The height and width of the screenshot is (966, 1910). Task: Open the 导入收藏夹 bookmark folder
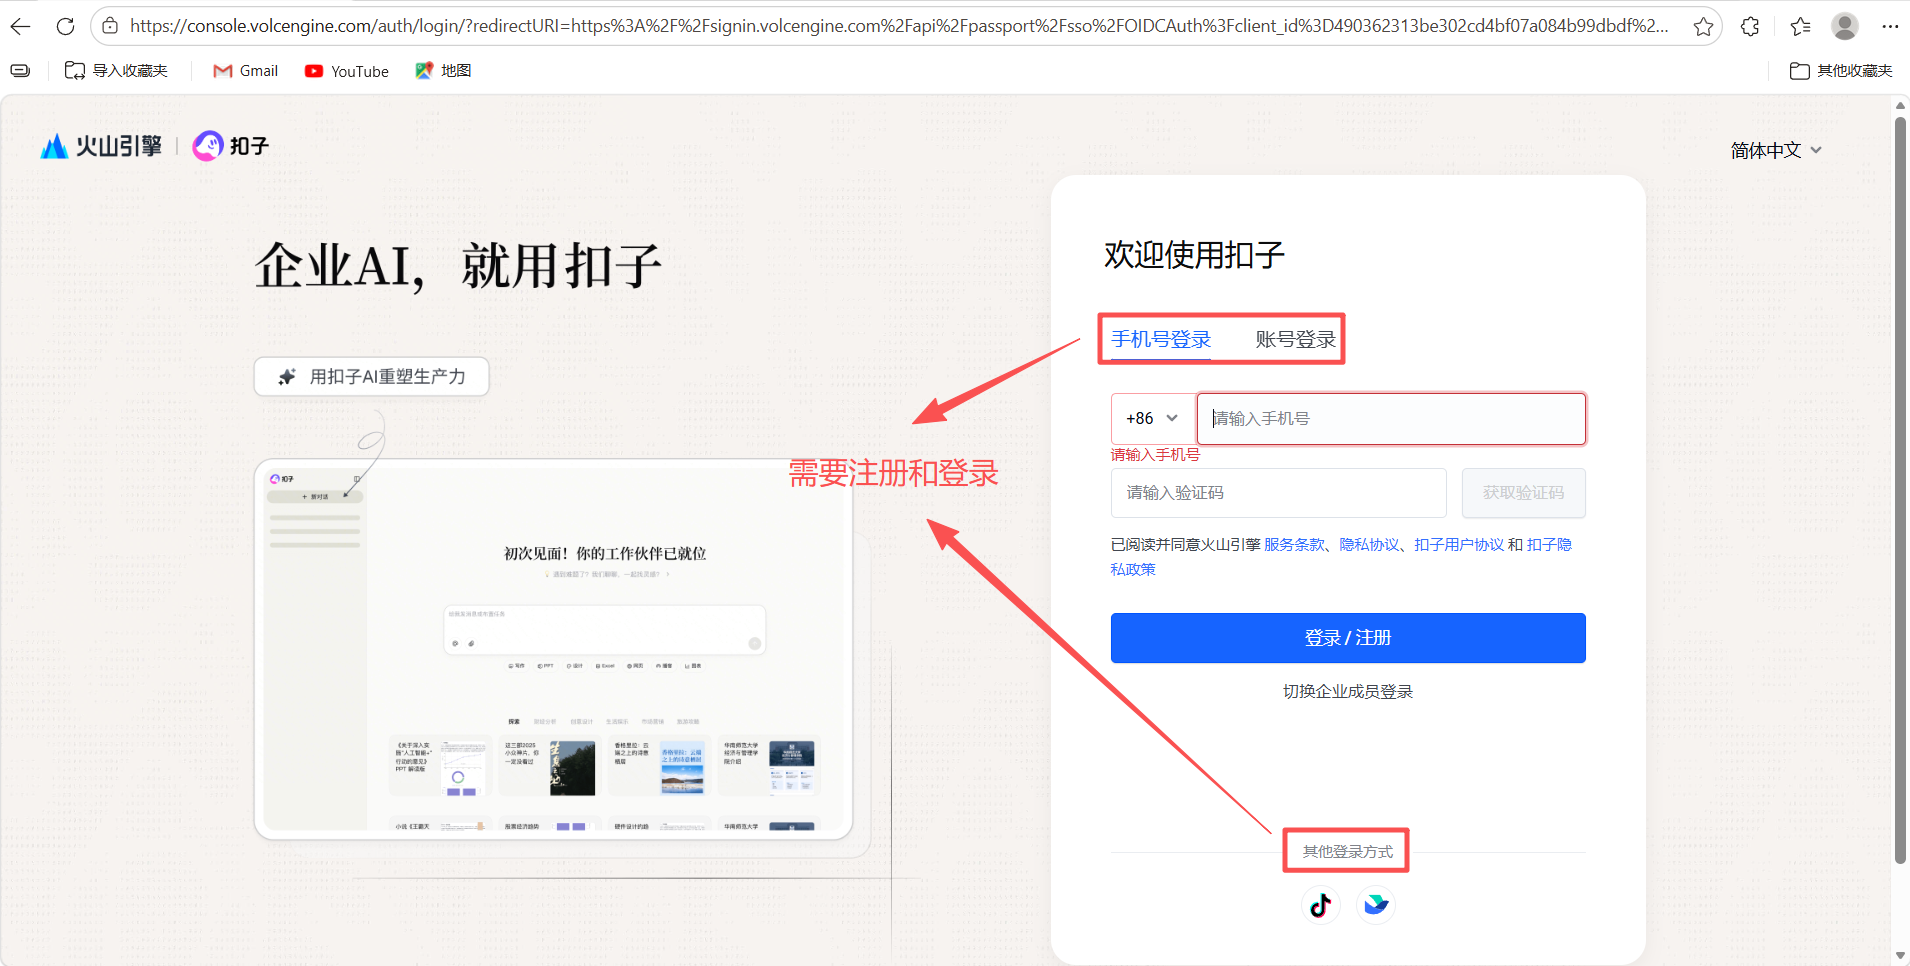point(116,70)
